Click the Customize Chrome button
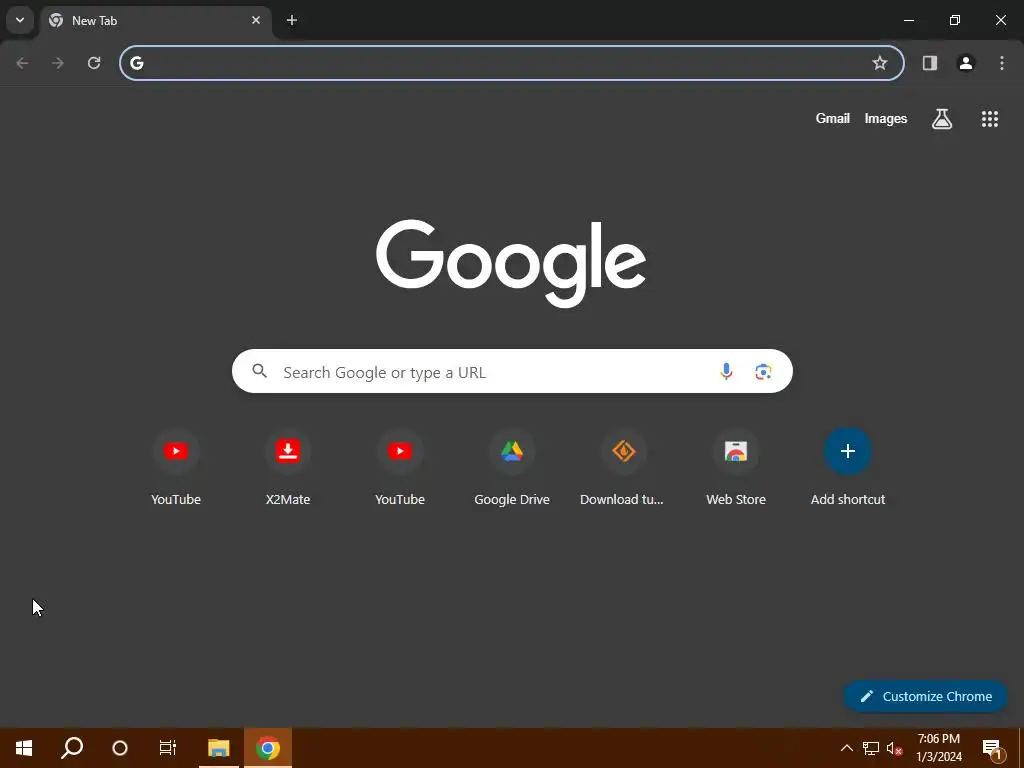This screenshot has height=768, width=1024. 925,696
